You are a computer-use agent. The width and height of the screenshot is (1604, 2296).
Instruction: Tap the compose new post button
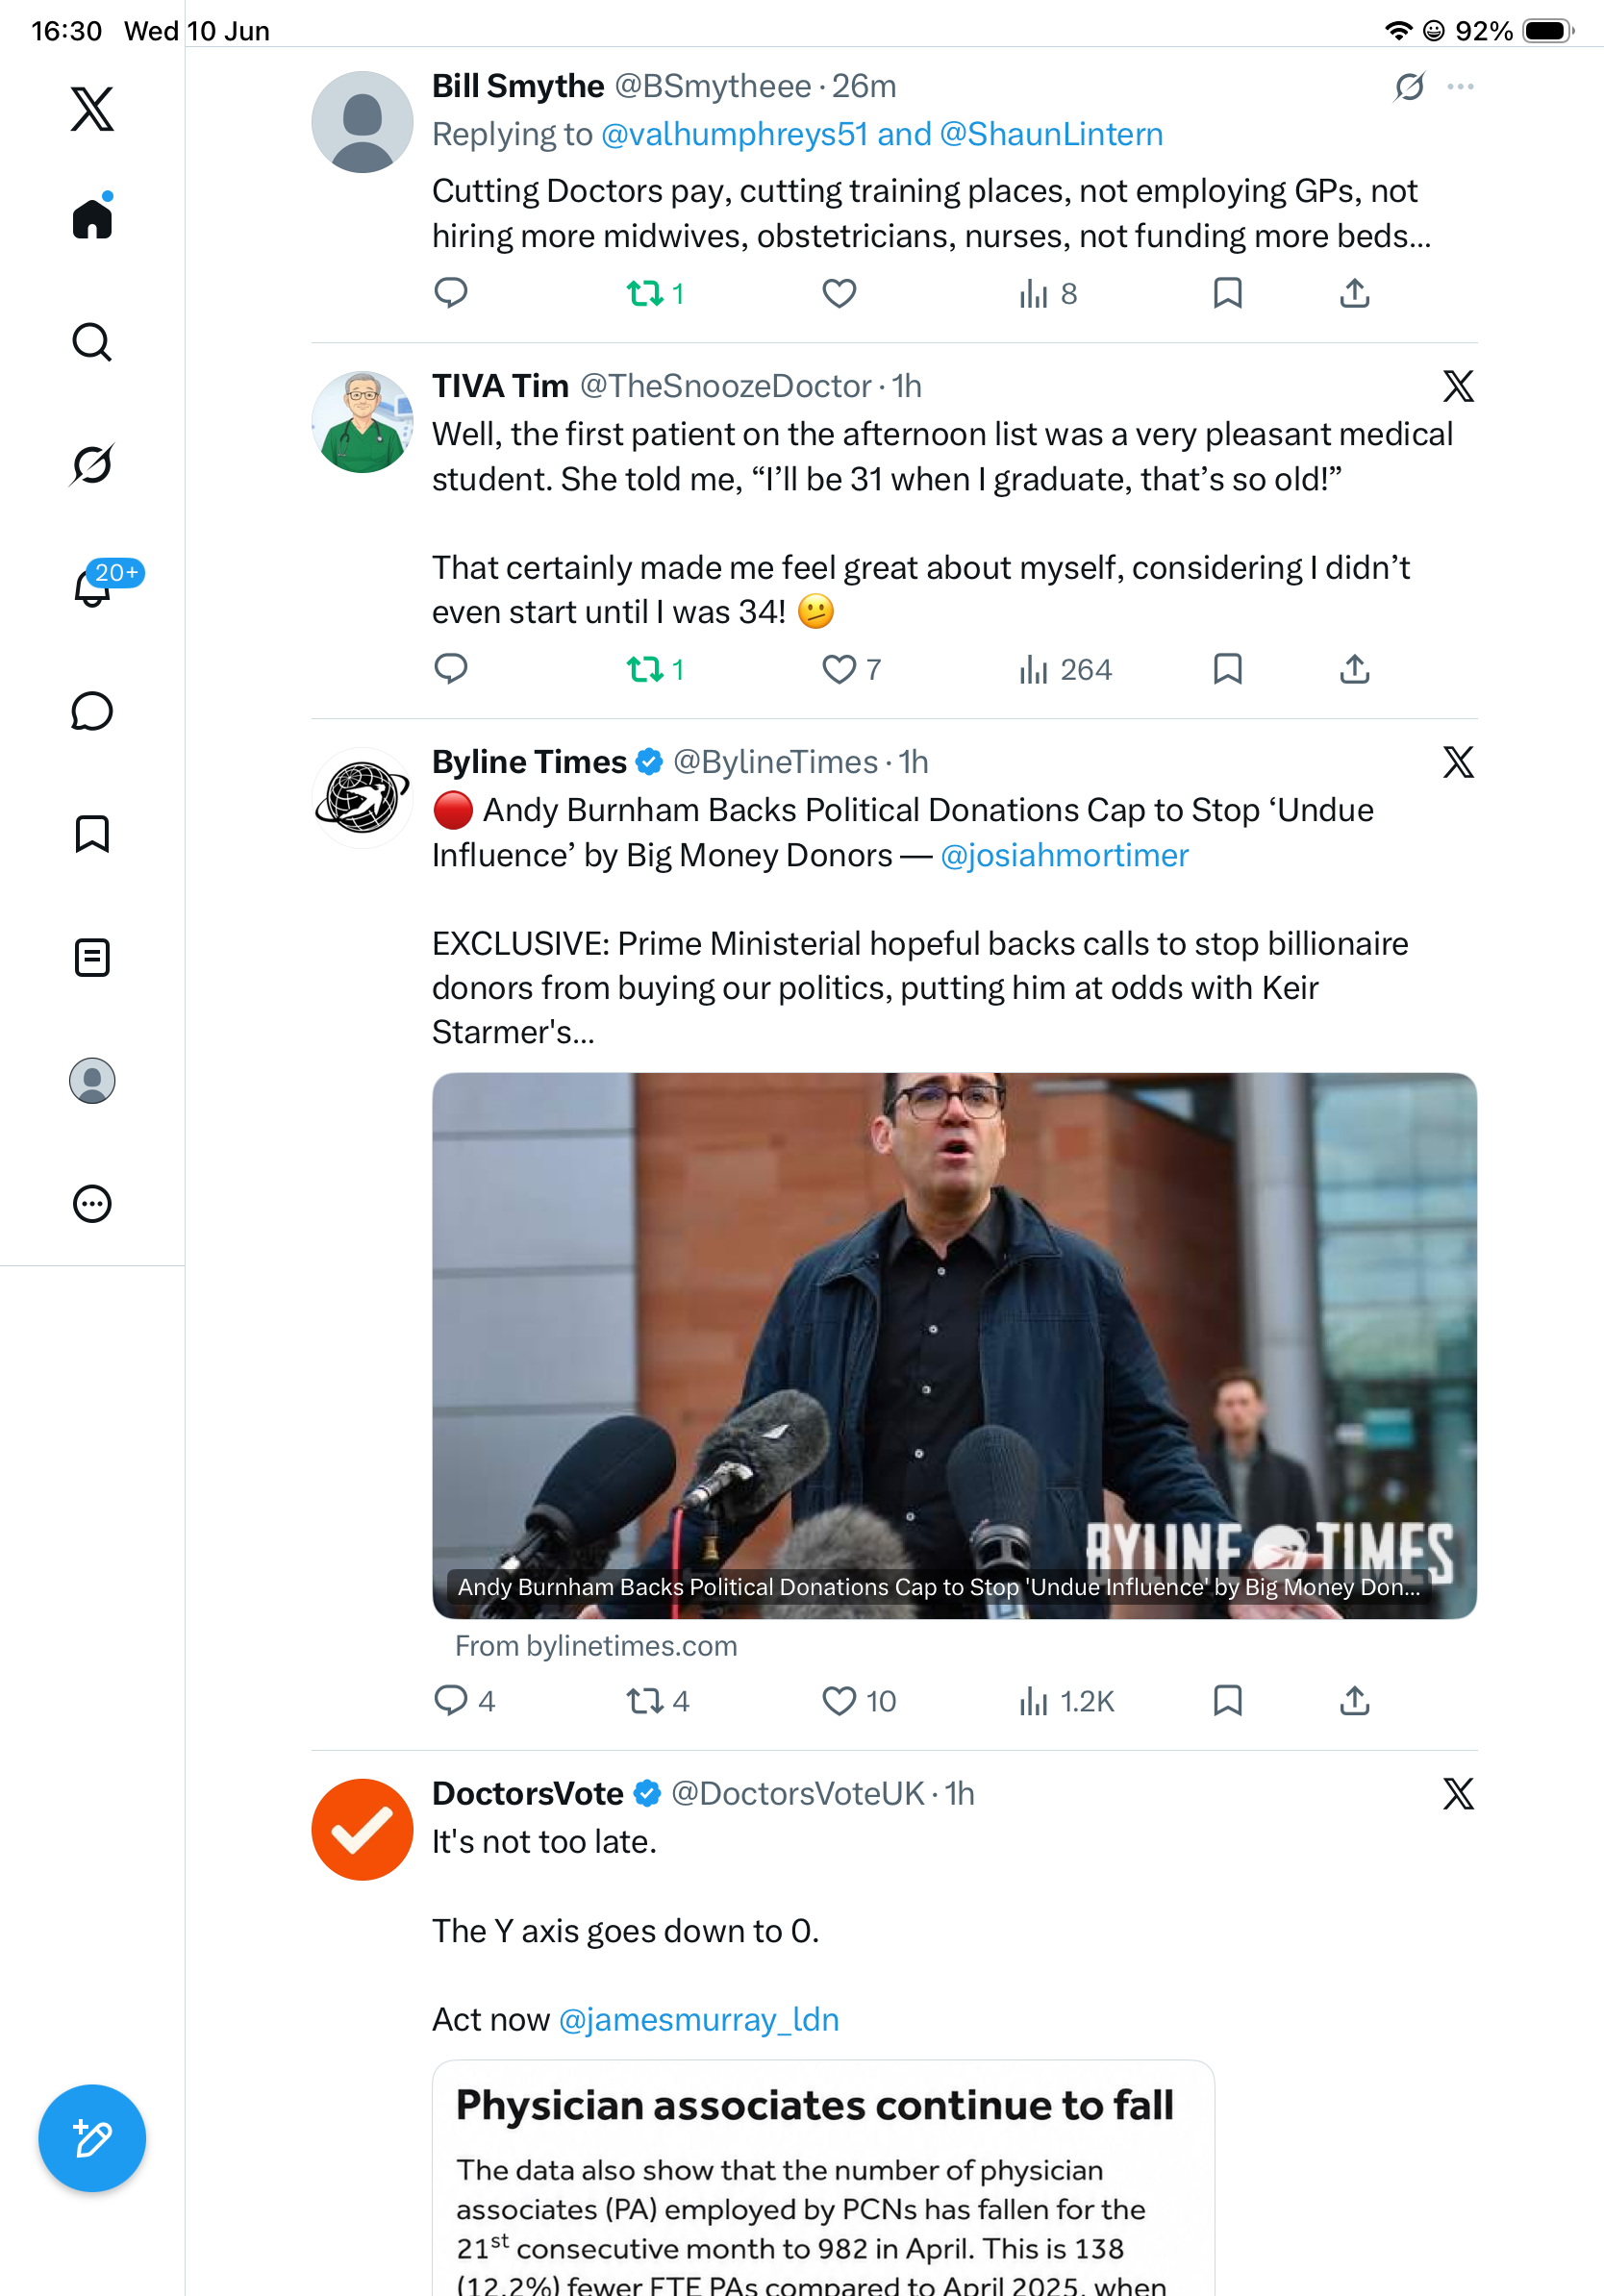pos(92,2138)
